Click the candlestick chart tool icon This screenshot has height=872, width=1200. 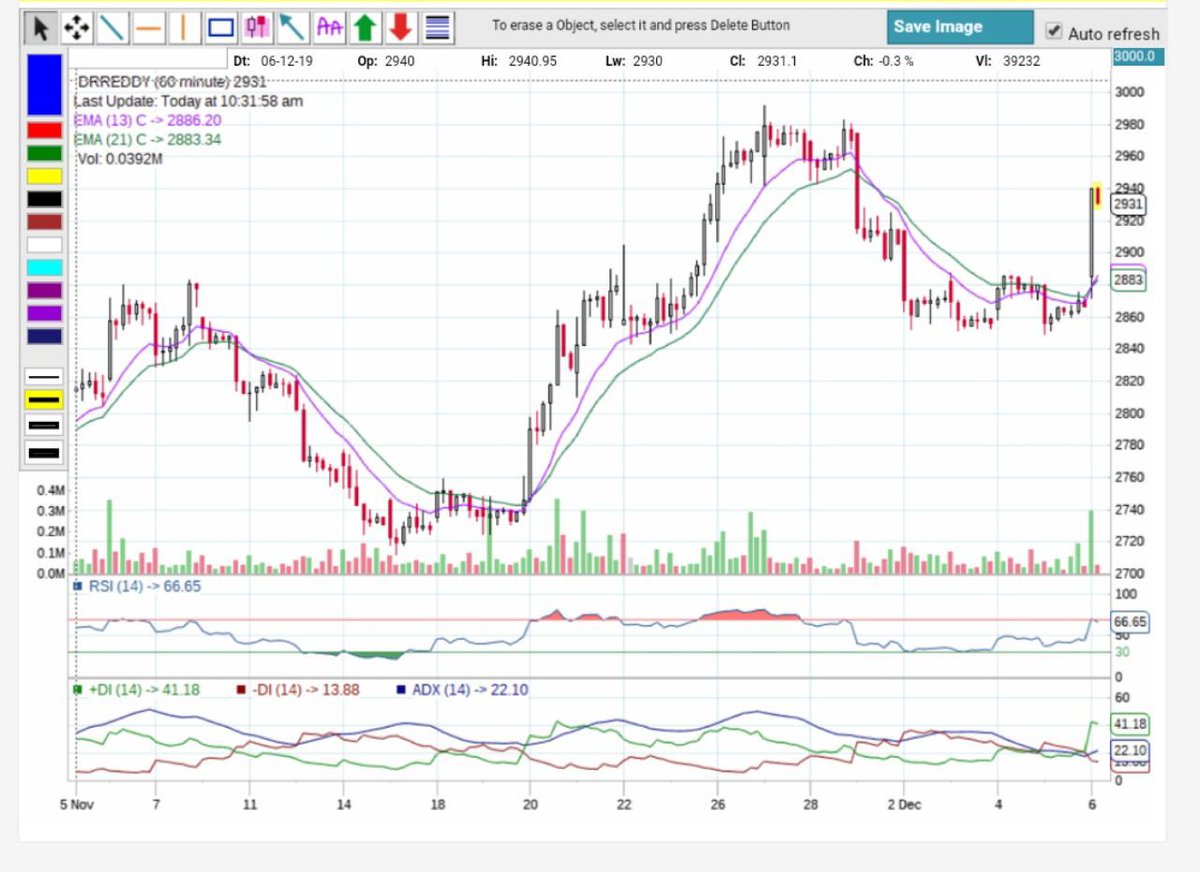pos(256,28)
